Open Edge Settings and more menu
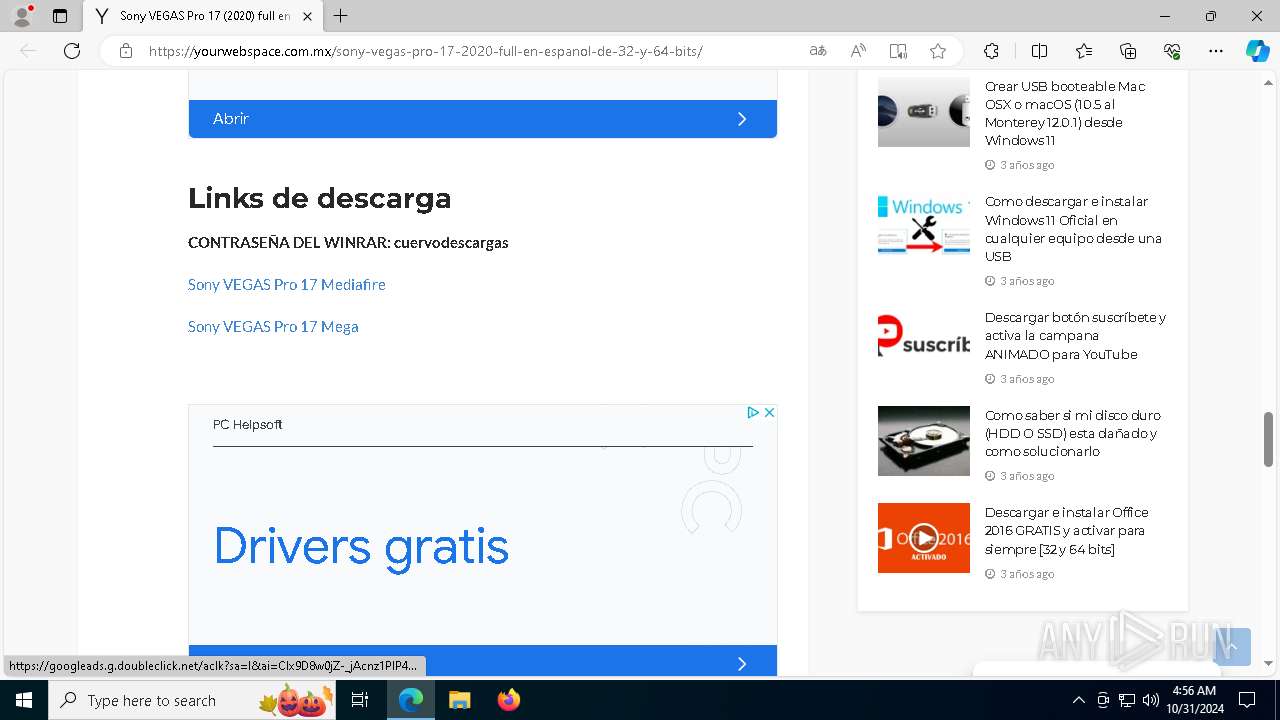 [1216, 51]
